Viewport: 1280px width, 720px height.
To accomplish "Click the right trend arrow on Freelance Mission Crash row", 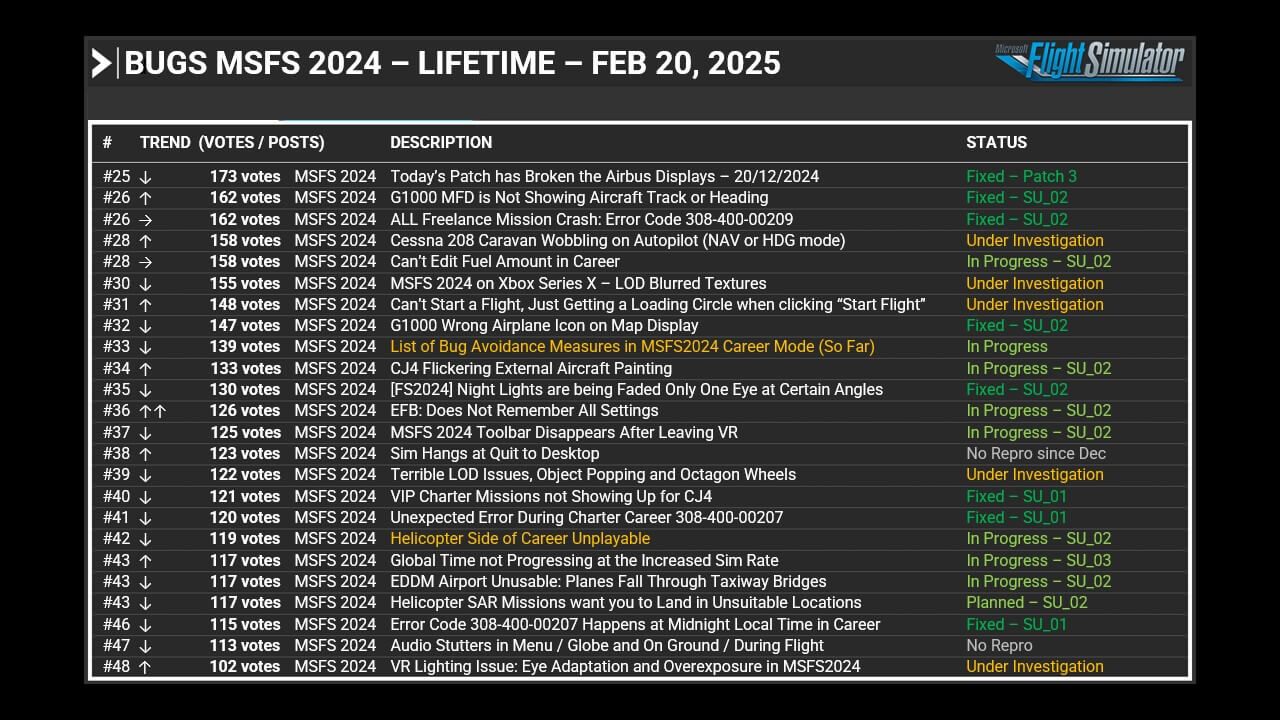I will click(146, 219).
